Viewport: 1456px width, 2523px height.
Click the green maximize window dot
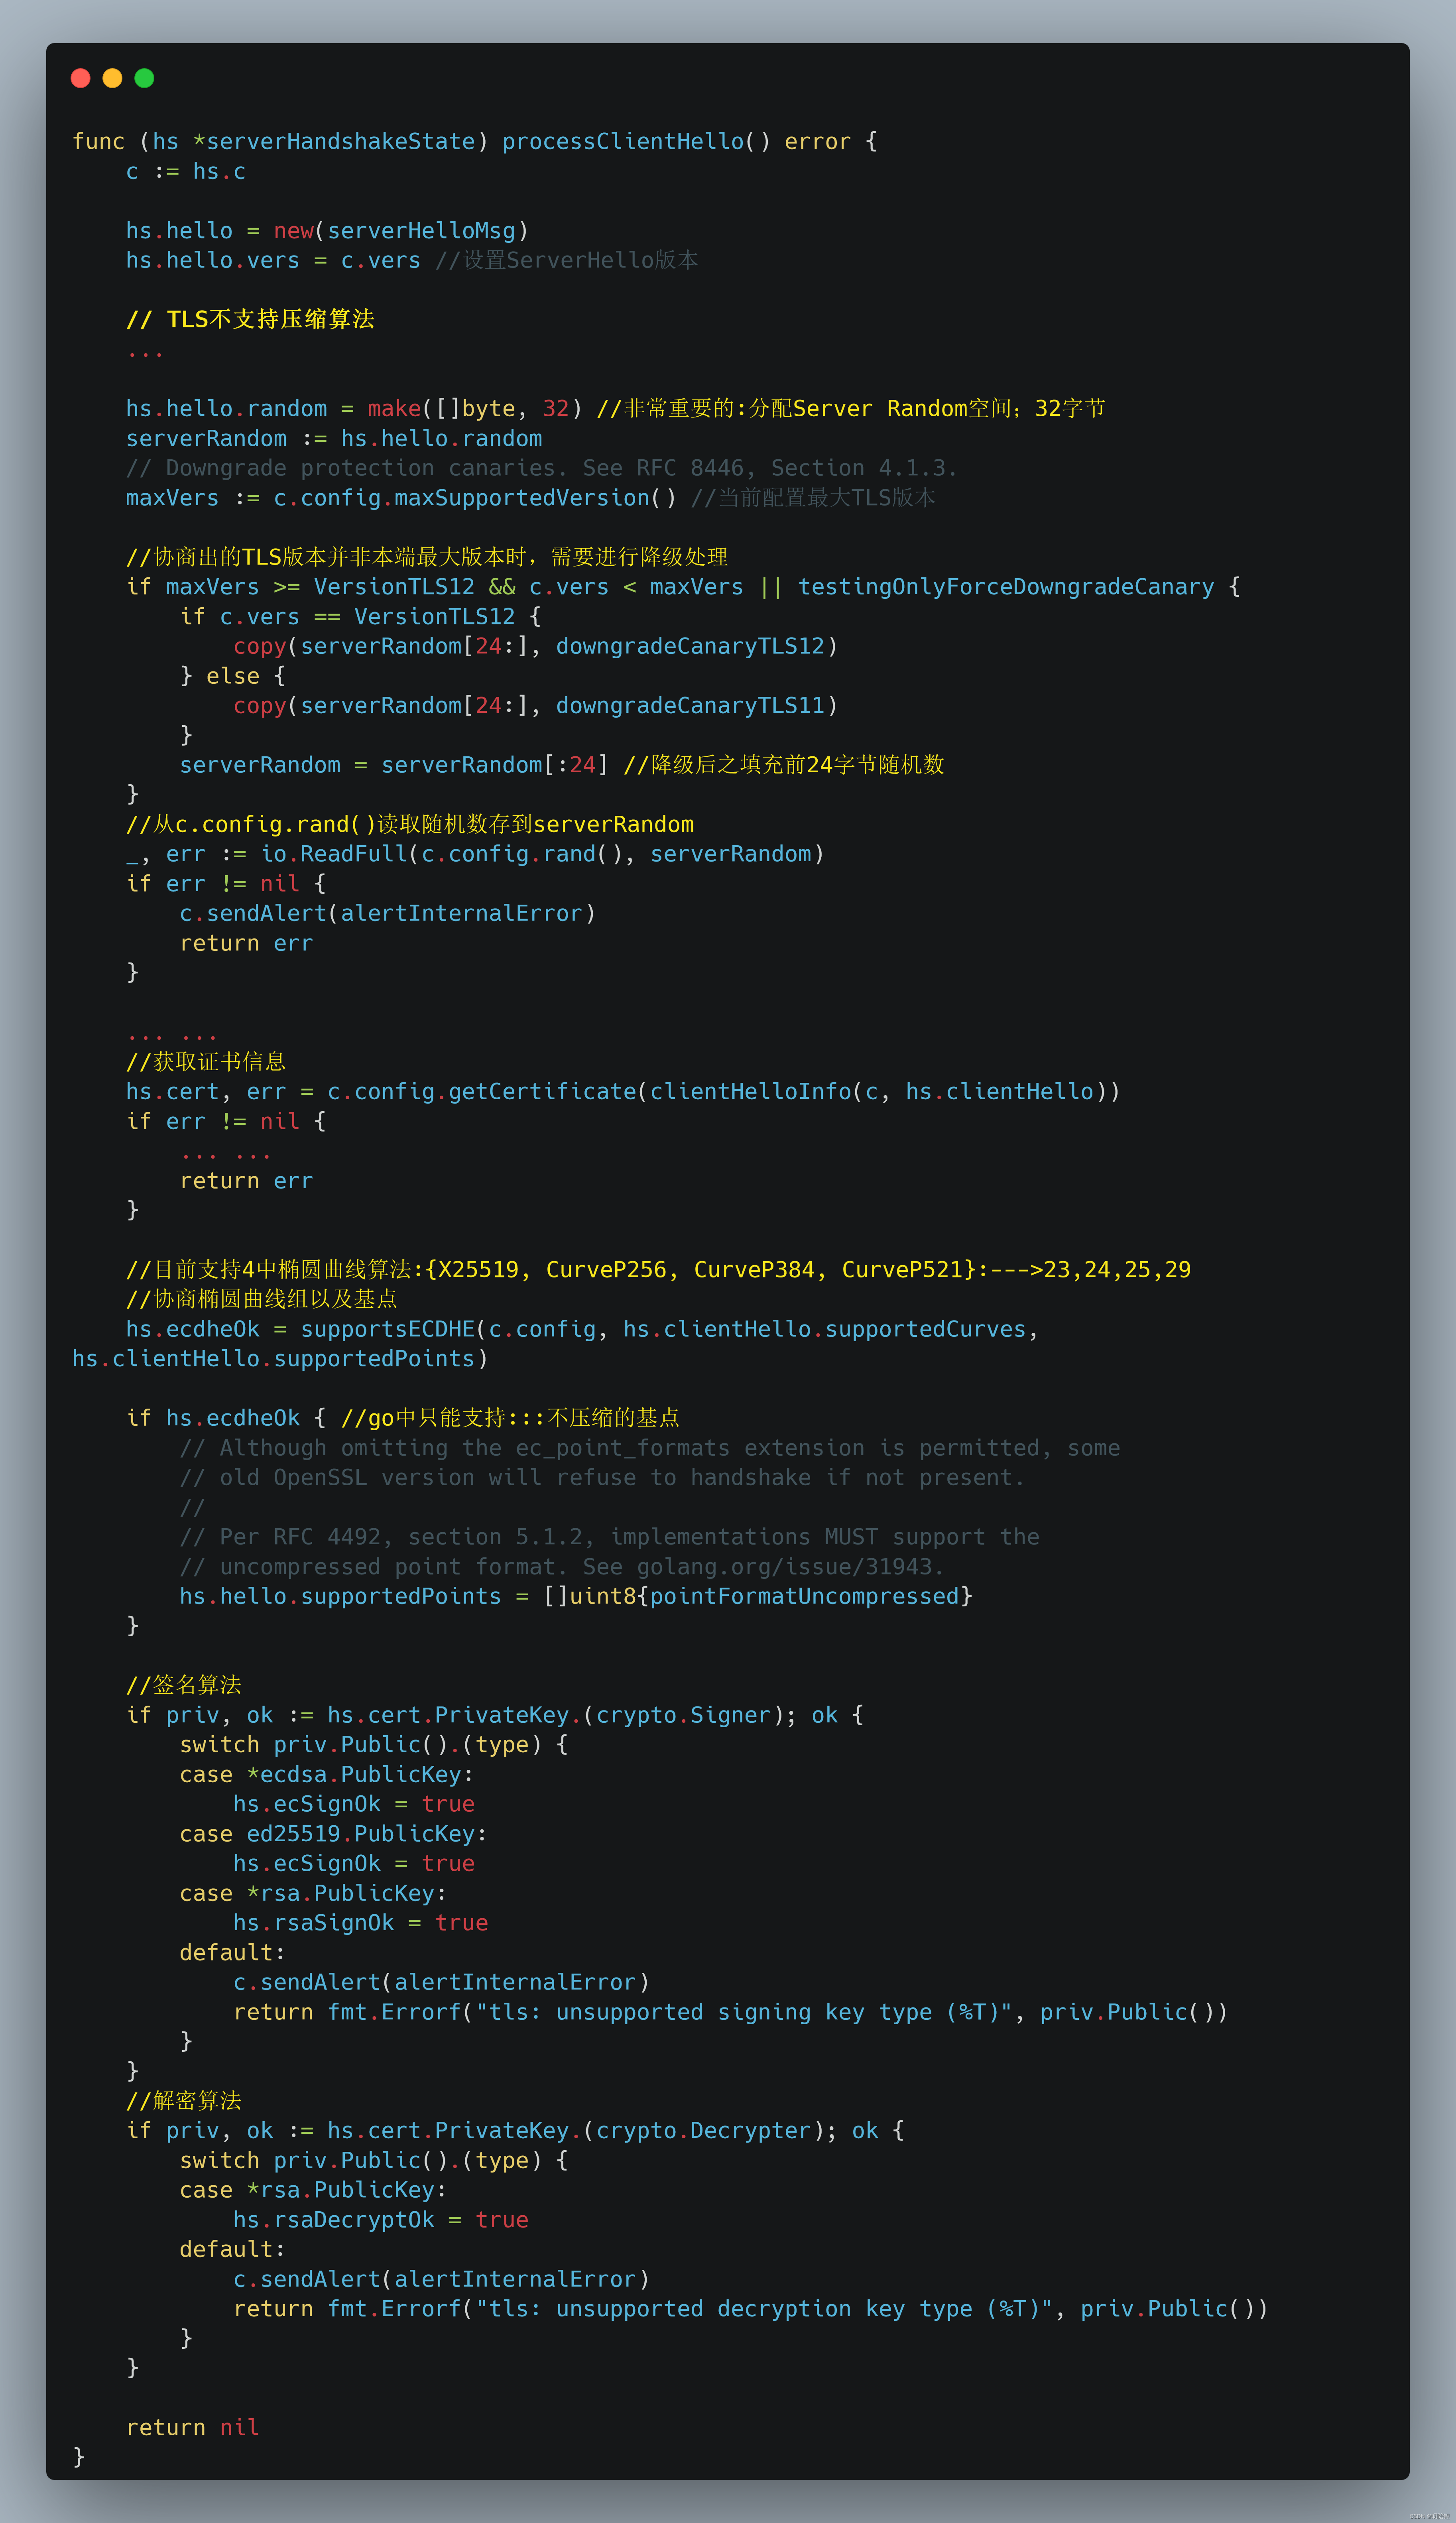pos(144,78)
